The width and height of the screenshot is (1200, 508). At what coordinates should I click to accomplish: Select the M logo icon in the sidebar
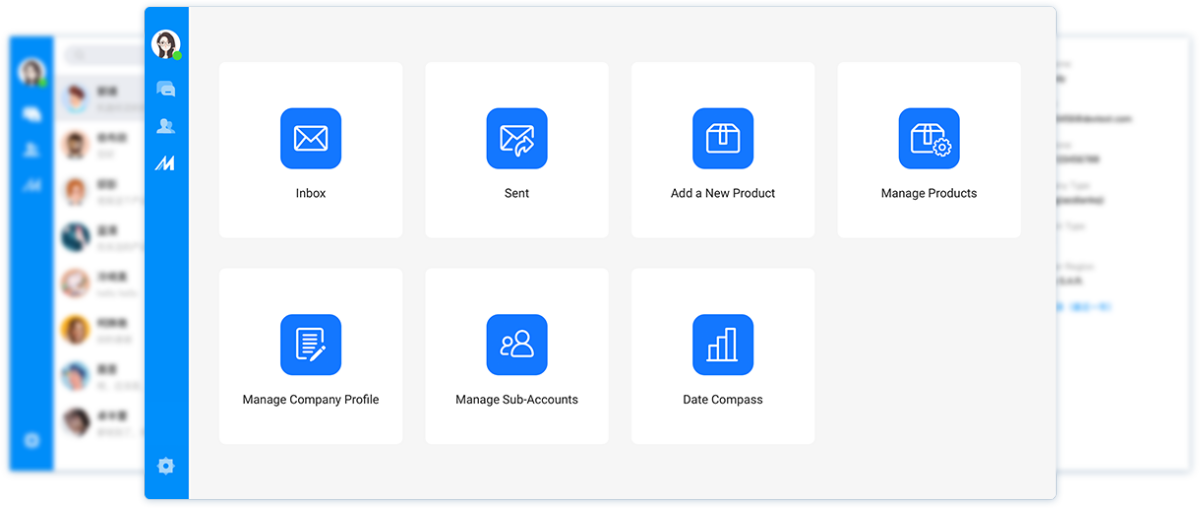(x=166, y=163)
